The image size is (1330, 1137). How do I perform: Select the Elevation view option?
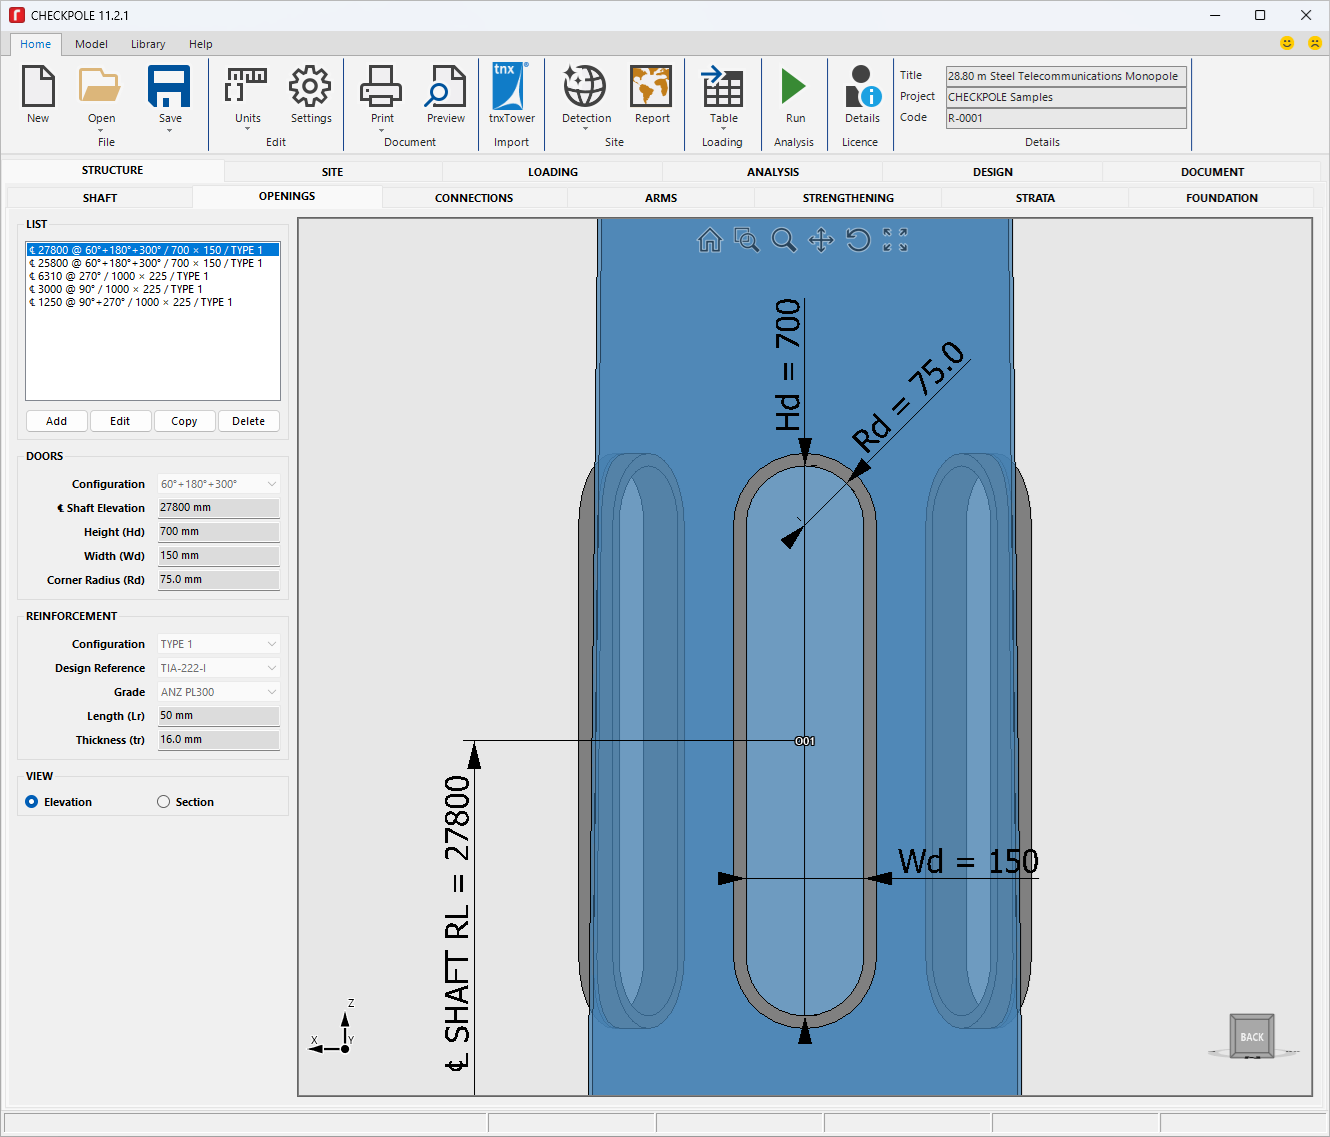[32, 802]
